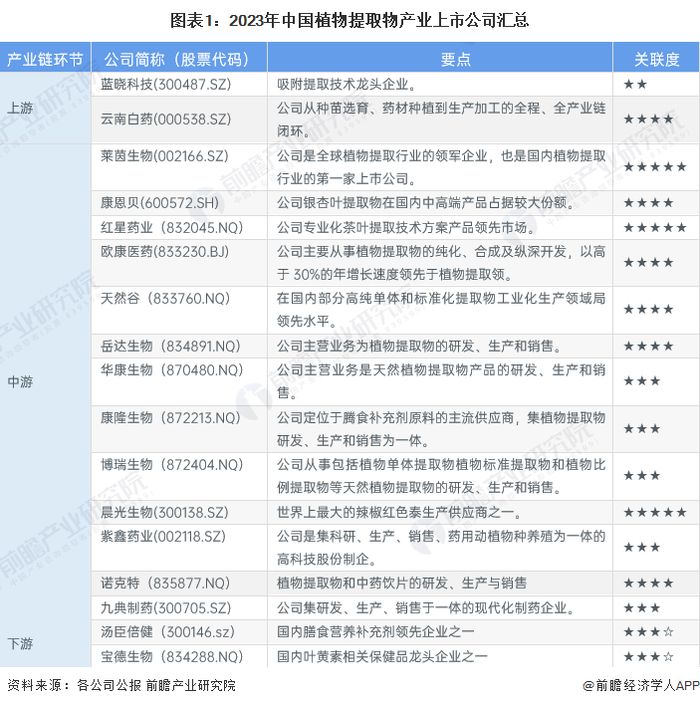The image size is (700, 706).
Task: Click the four-star rating for 康恩贝
Action: click(x=648, y=203)
